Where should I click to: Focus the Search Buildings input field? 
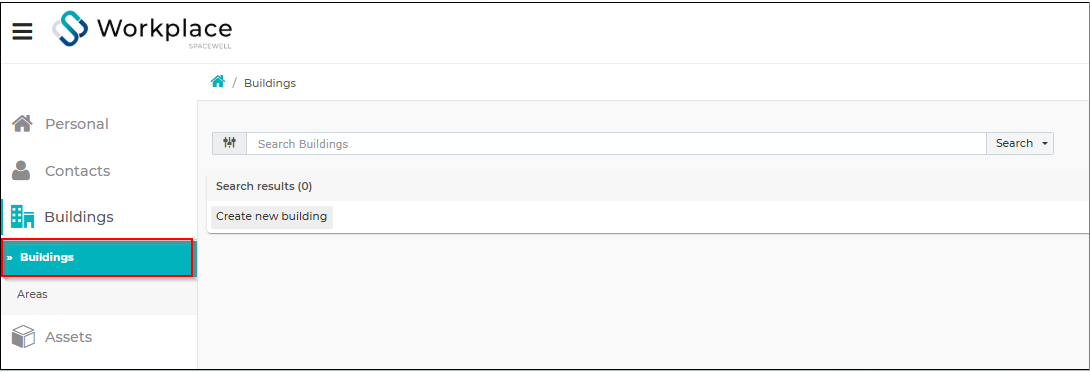(616, 143)
